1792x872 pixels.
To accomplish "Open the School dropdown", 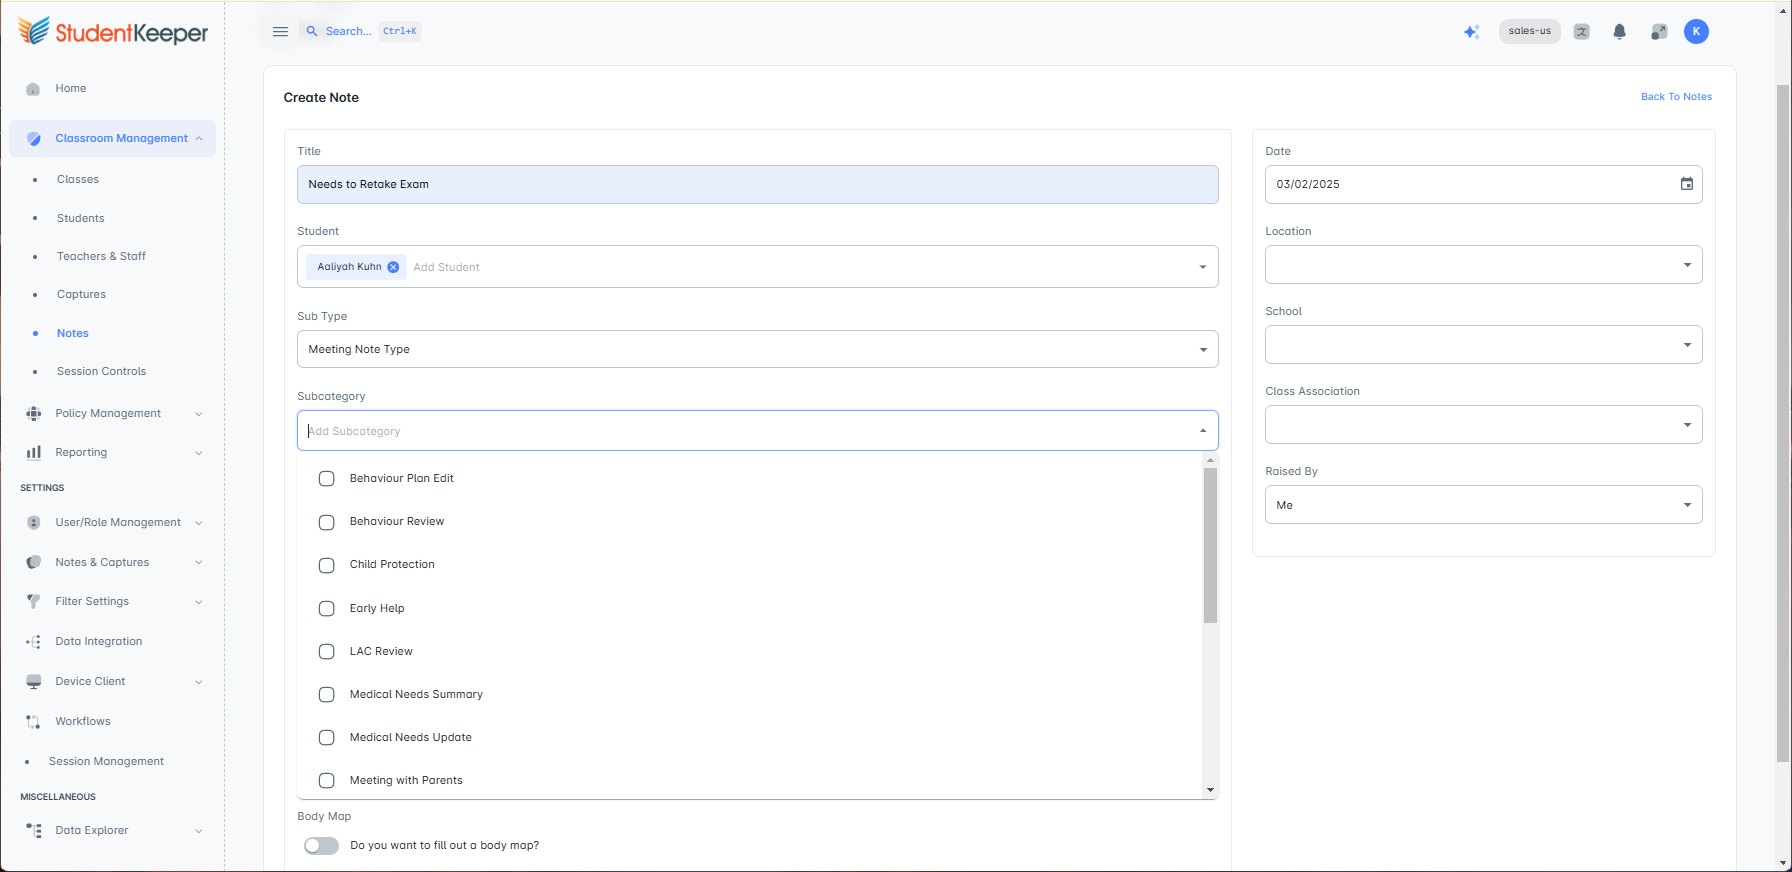I will coord(1483,345).
